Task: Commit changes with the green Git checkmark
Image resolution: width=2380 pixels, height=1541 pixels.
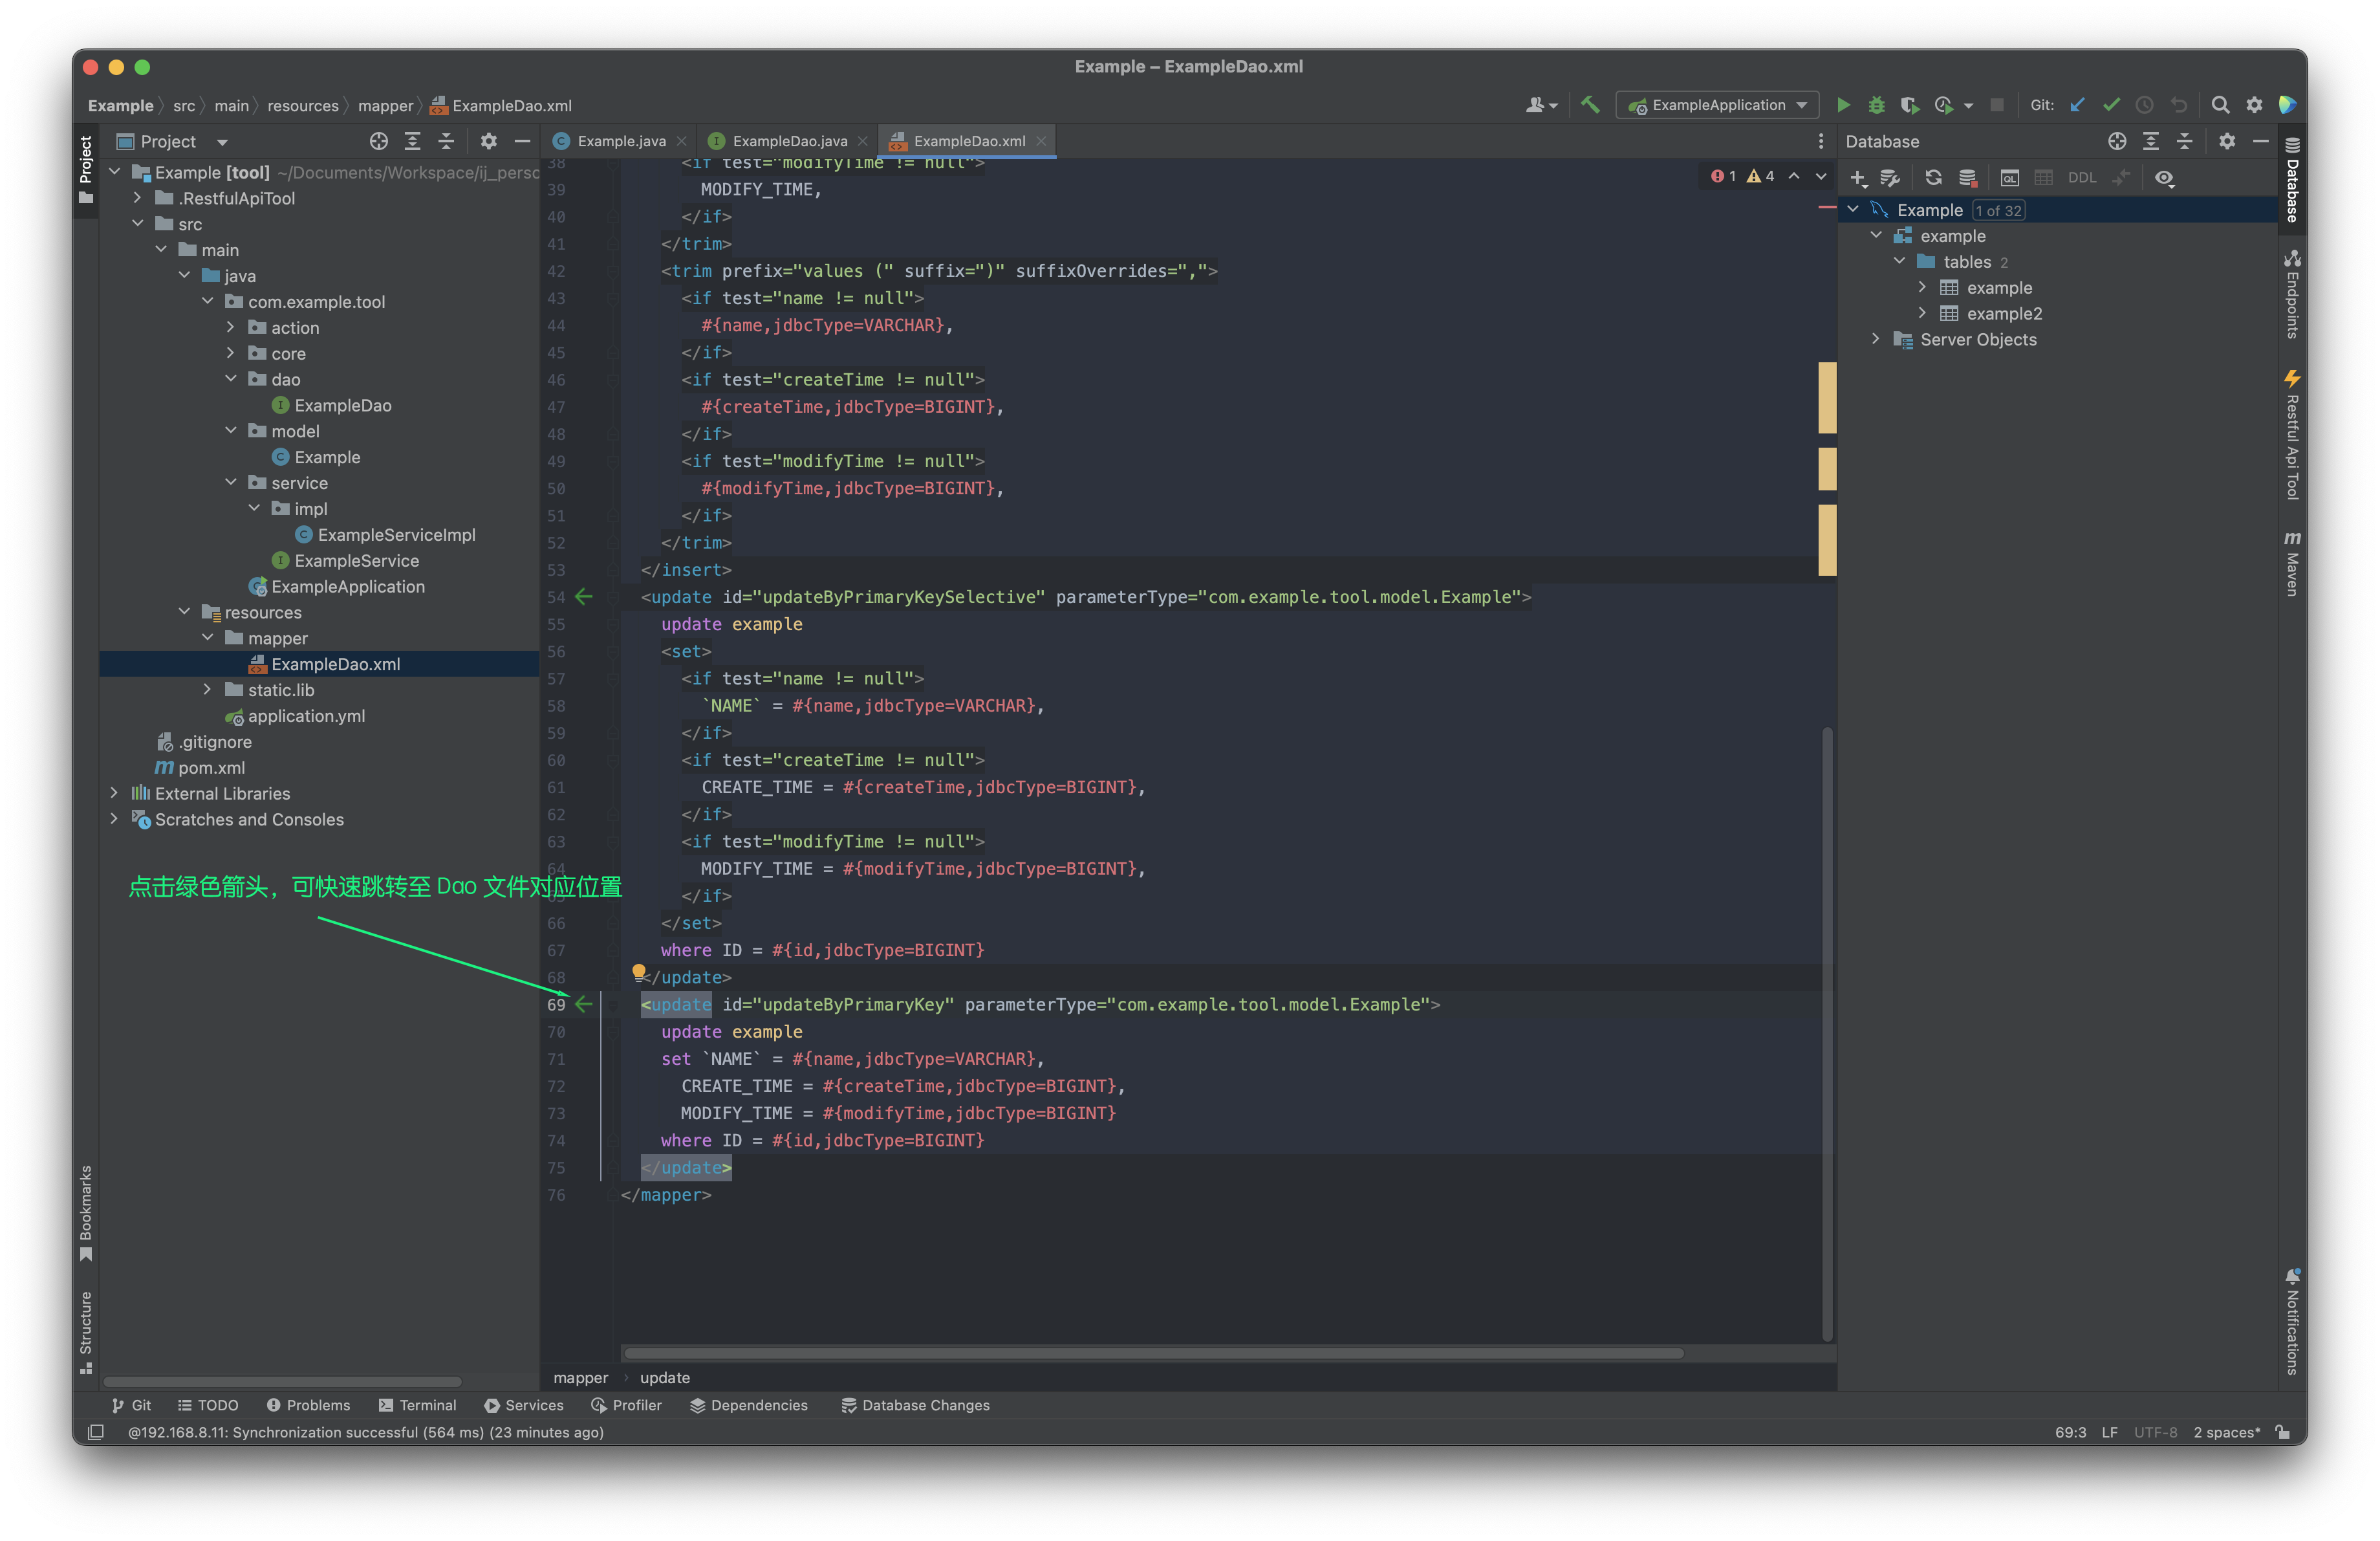Action: click(x=2112, y=105)
